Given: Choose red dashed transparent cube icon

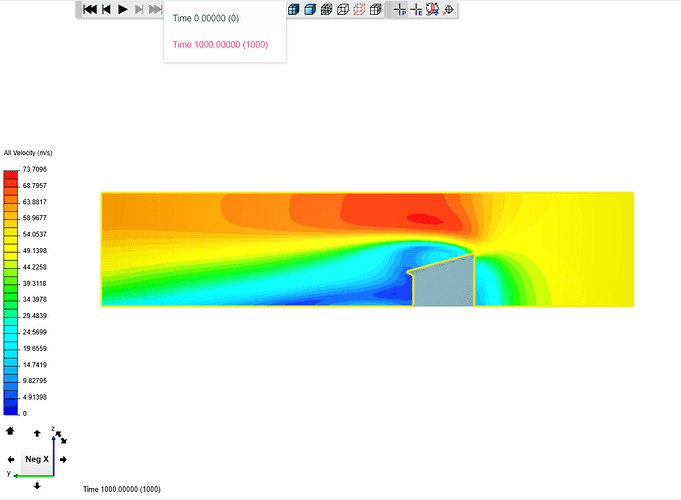Looking at the screenshot, I should tap(359, 9).
